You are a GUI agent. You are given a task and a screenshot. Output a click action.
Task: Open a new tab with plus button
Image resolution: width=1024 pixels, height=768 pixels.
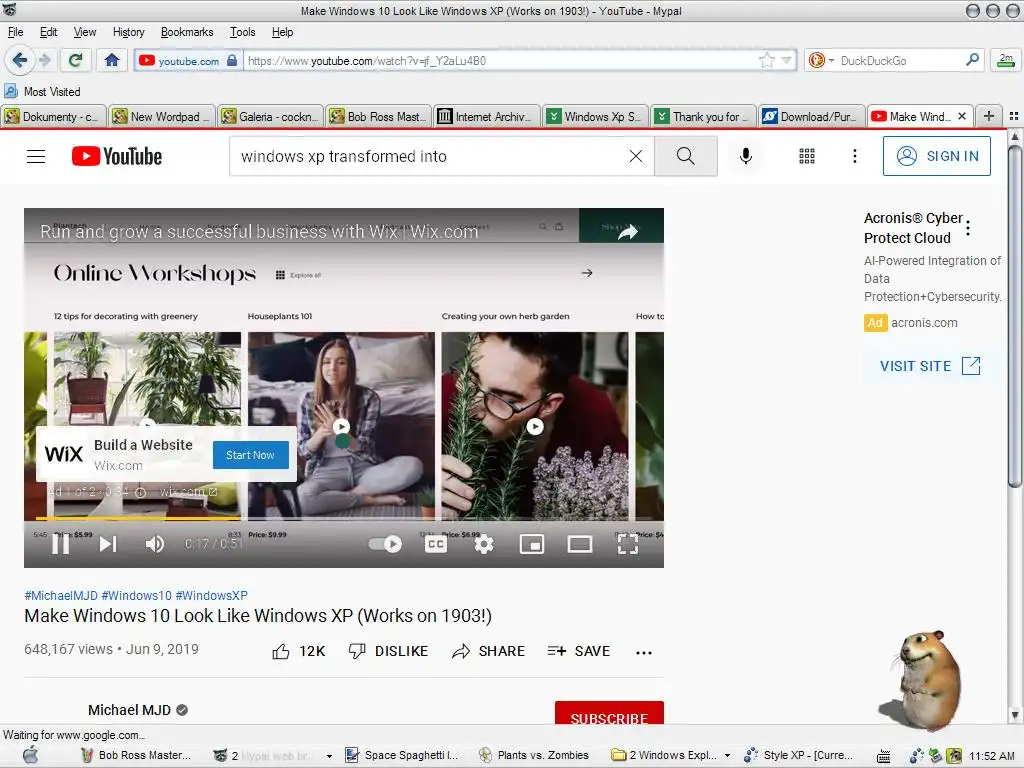click(989, 116)
